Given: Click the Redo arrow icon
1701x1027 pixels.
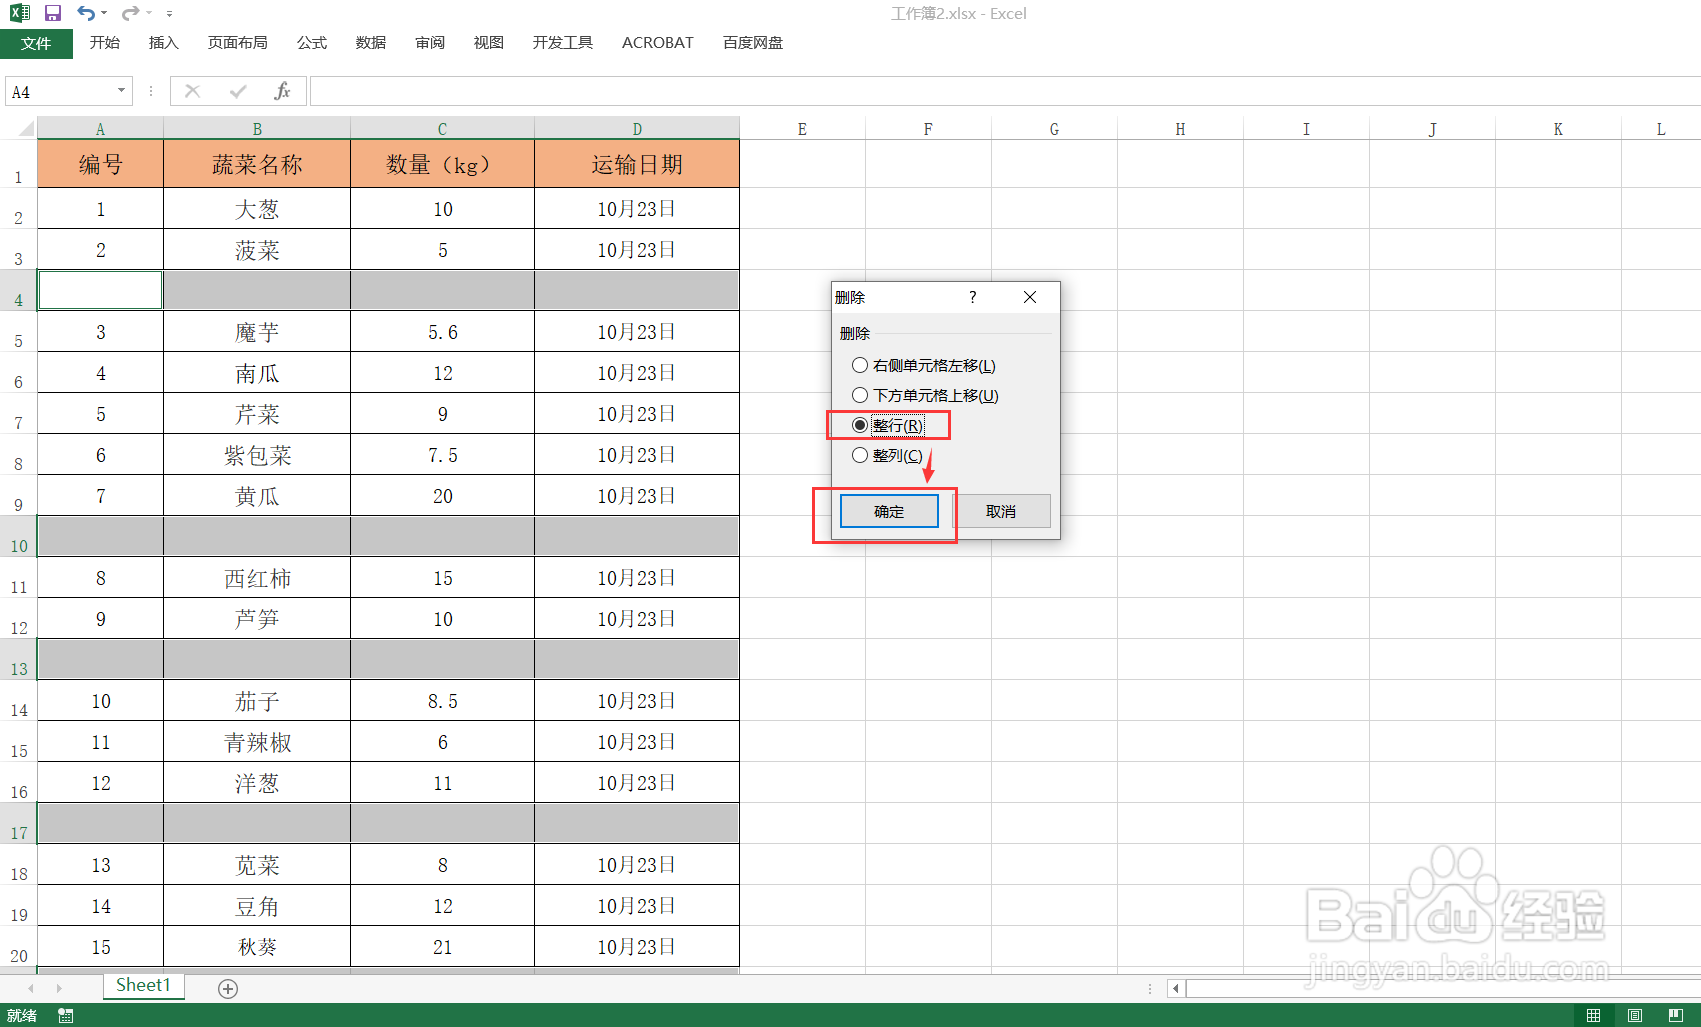Looking at the screenshot, I should 130,13.
